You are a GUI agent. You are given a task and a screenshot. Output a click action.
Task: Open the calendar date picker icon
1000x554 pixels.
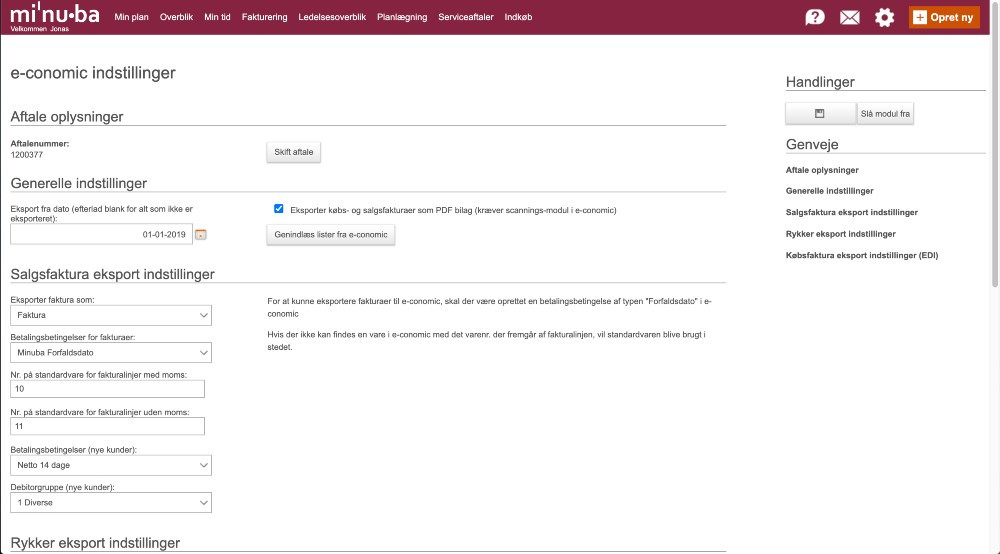coord(200,235)
